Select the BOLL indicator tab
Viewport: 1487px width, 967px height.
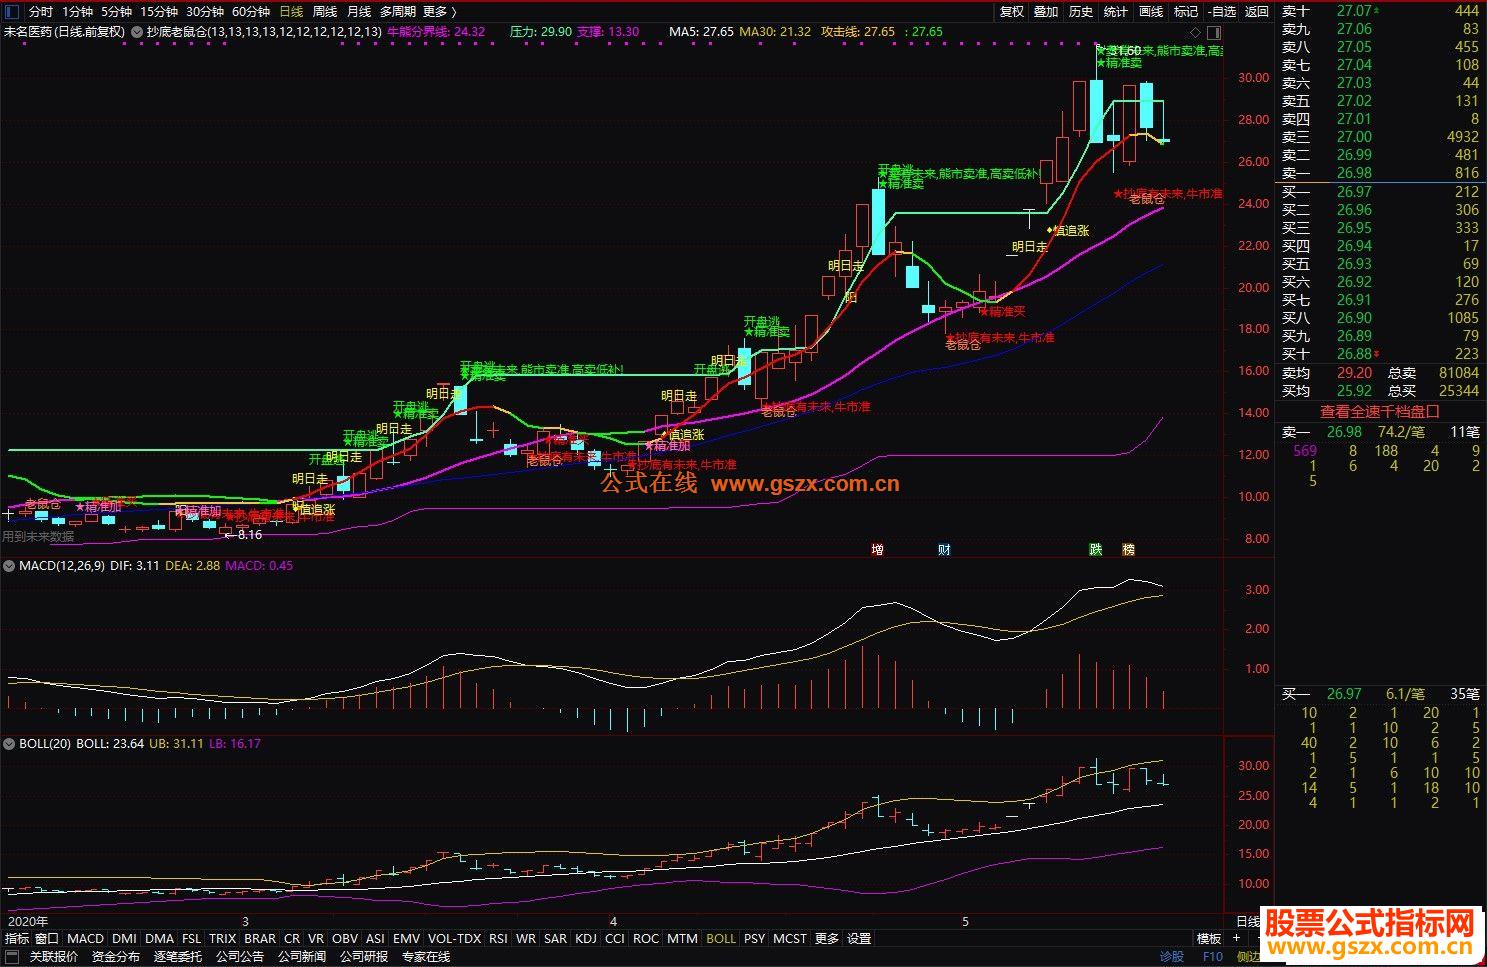point(720,939)
